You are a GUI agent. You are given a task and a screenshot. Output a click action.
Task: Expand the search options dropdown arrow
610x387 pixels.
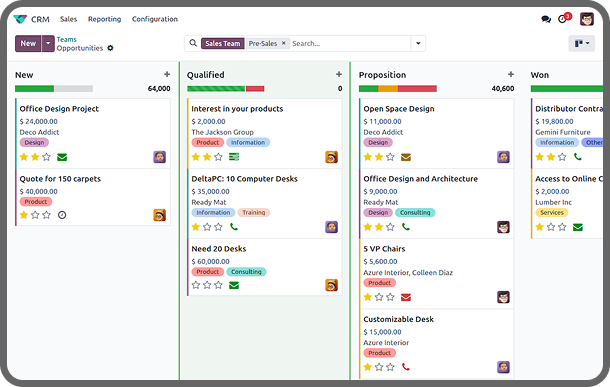[x=418, y=43]
